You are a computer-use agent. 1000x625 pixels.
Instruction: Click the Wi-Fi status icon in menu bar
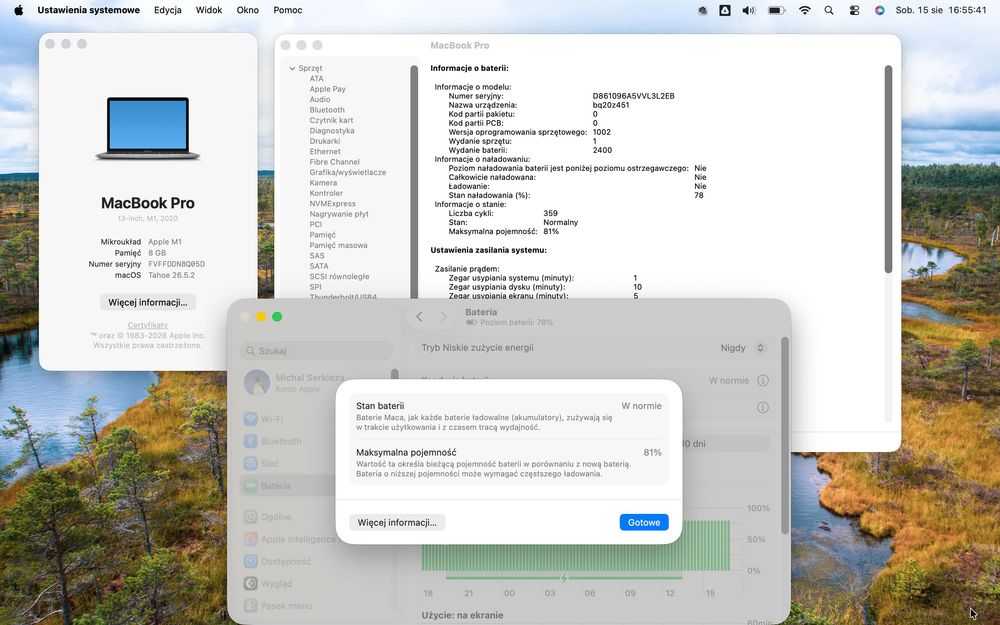click(805, 10)
